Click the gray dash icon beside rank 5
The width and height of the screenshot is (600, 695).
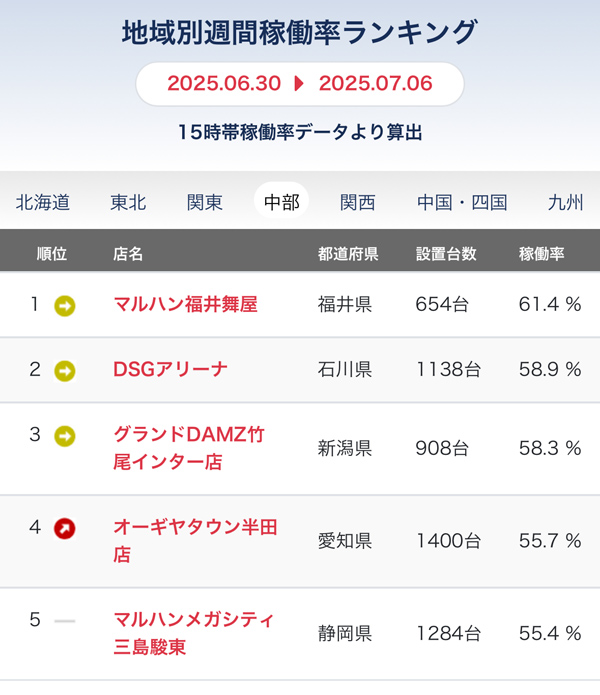(x=65, y=621)
